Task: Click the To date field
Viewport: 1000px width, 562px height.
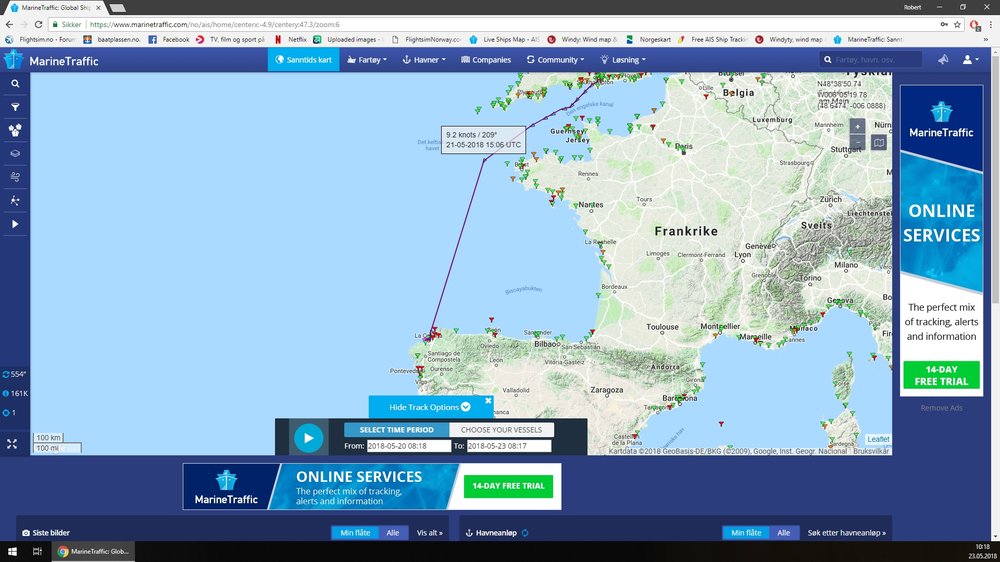Action: (x=509, y=446)
